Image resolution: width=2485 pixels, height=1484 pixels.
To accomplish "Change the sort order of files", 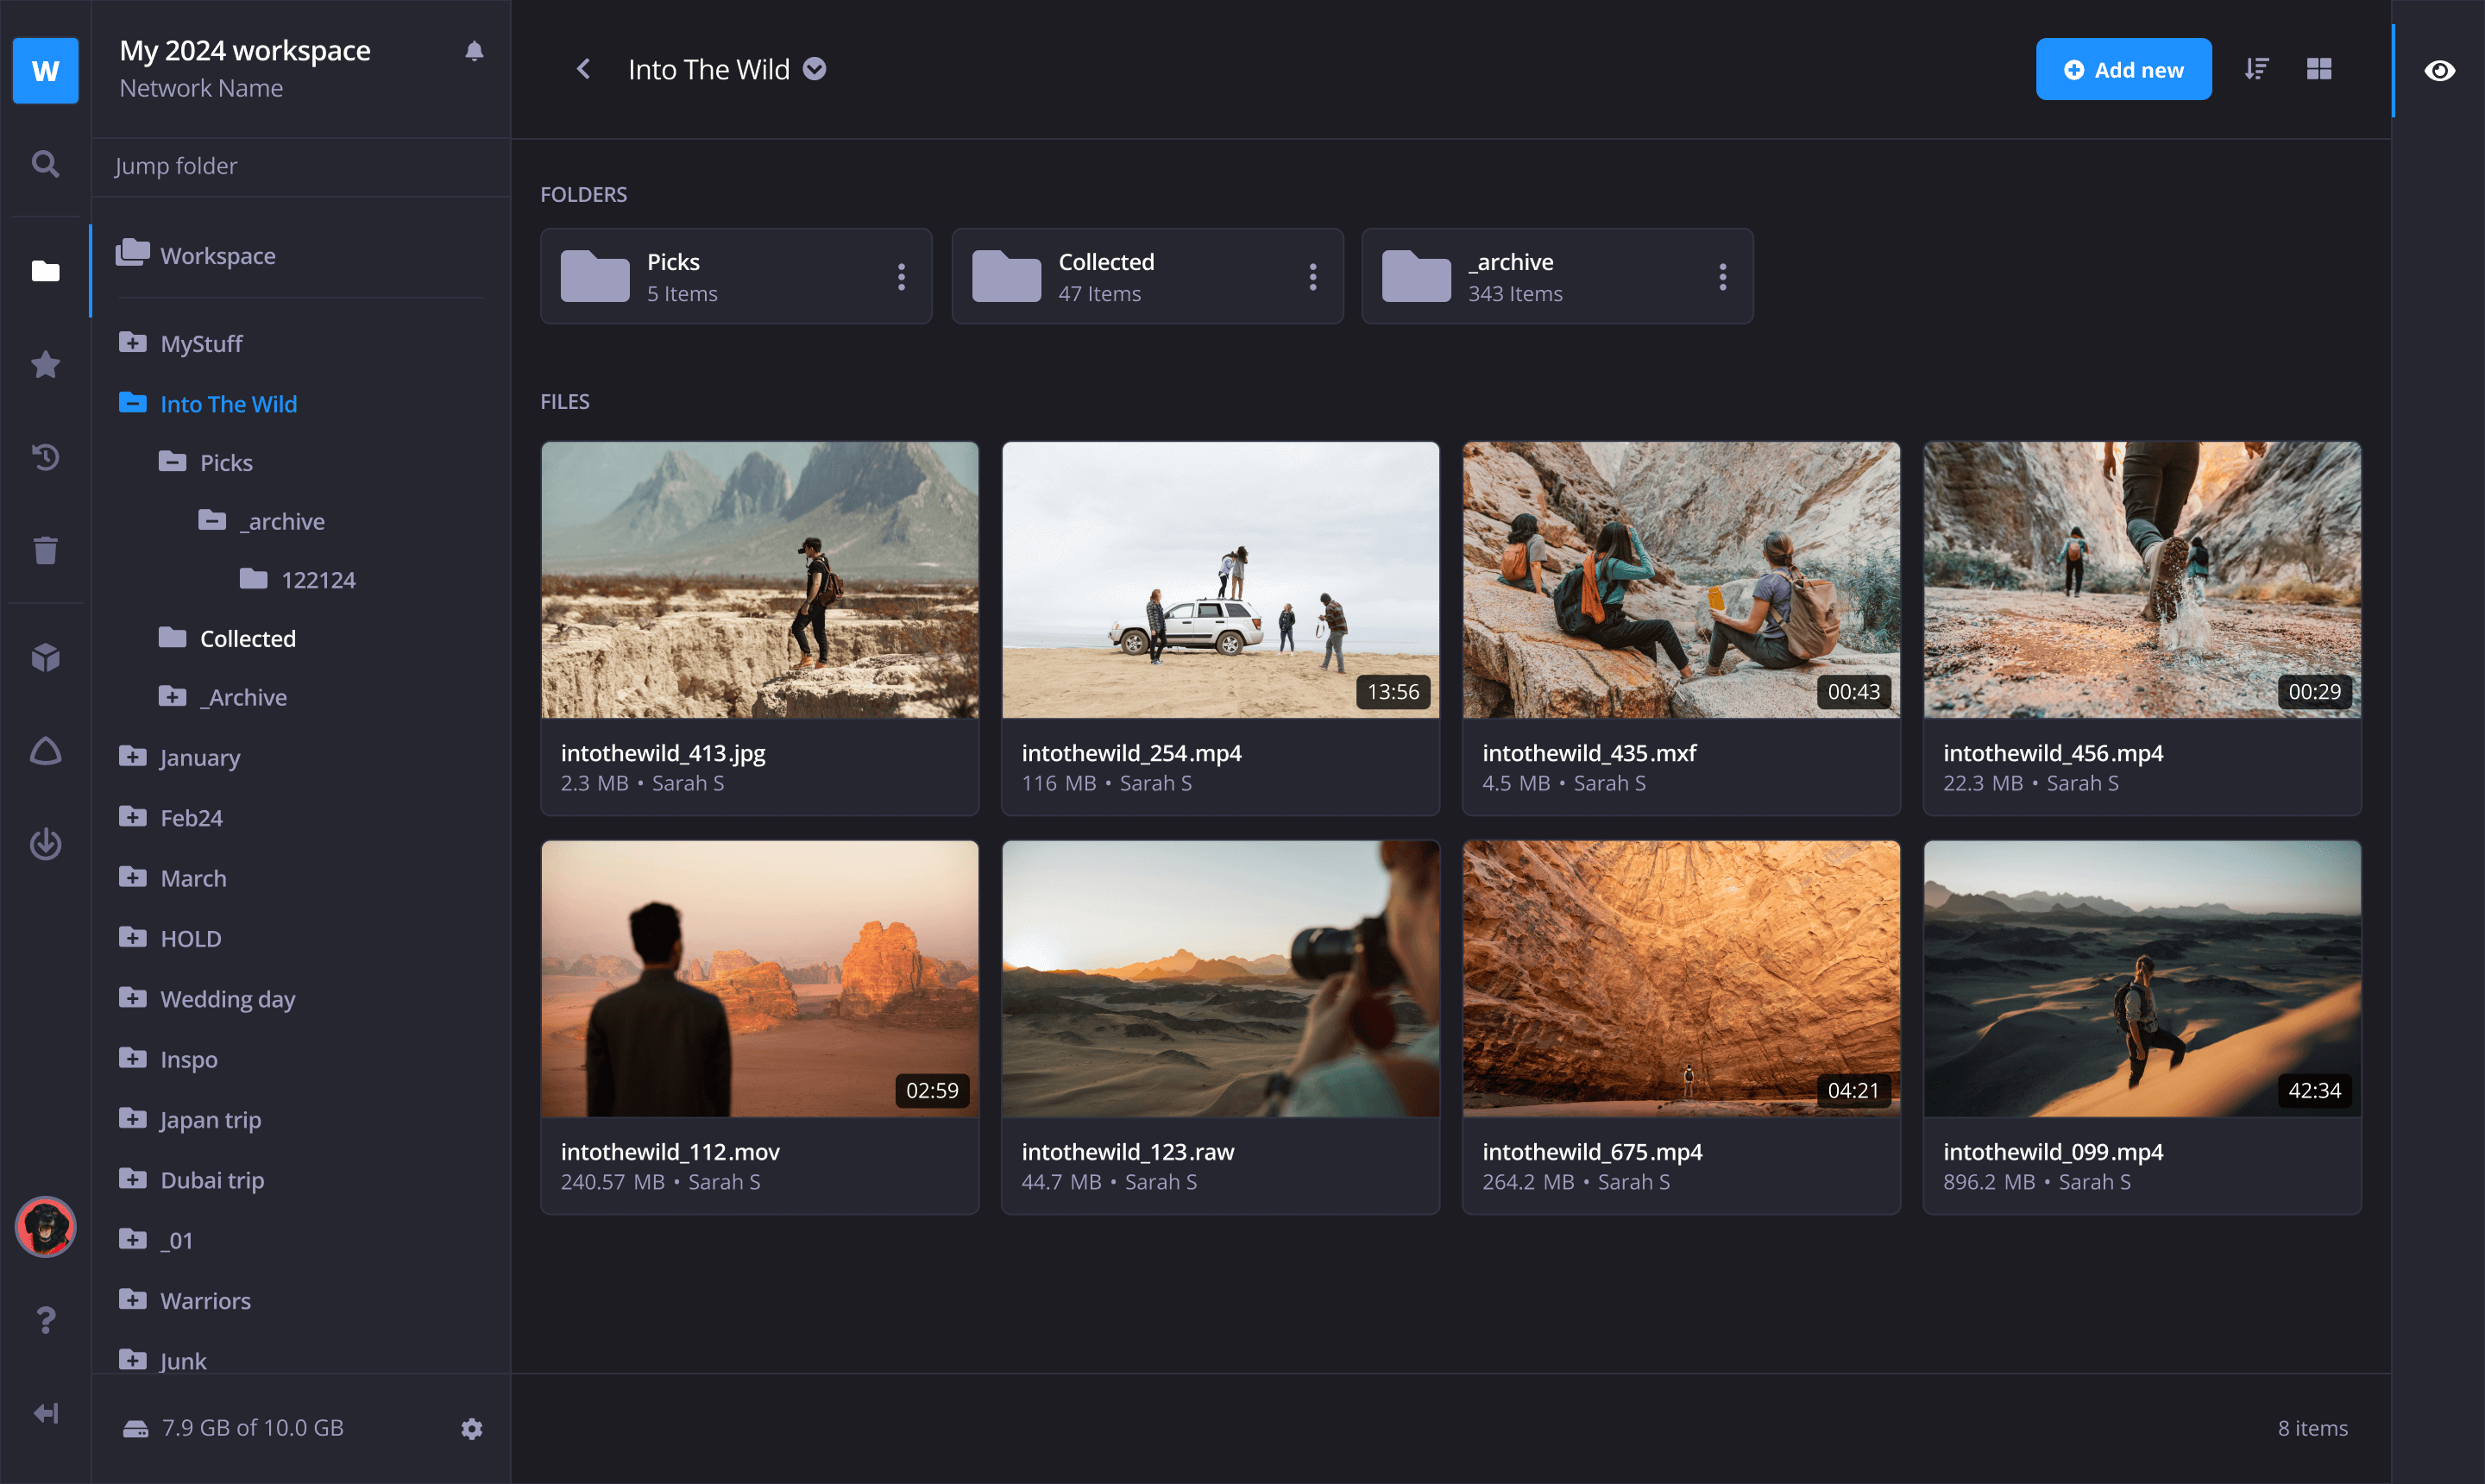I will point(2256,68).
